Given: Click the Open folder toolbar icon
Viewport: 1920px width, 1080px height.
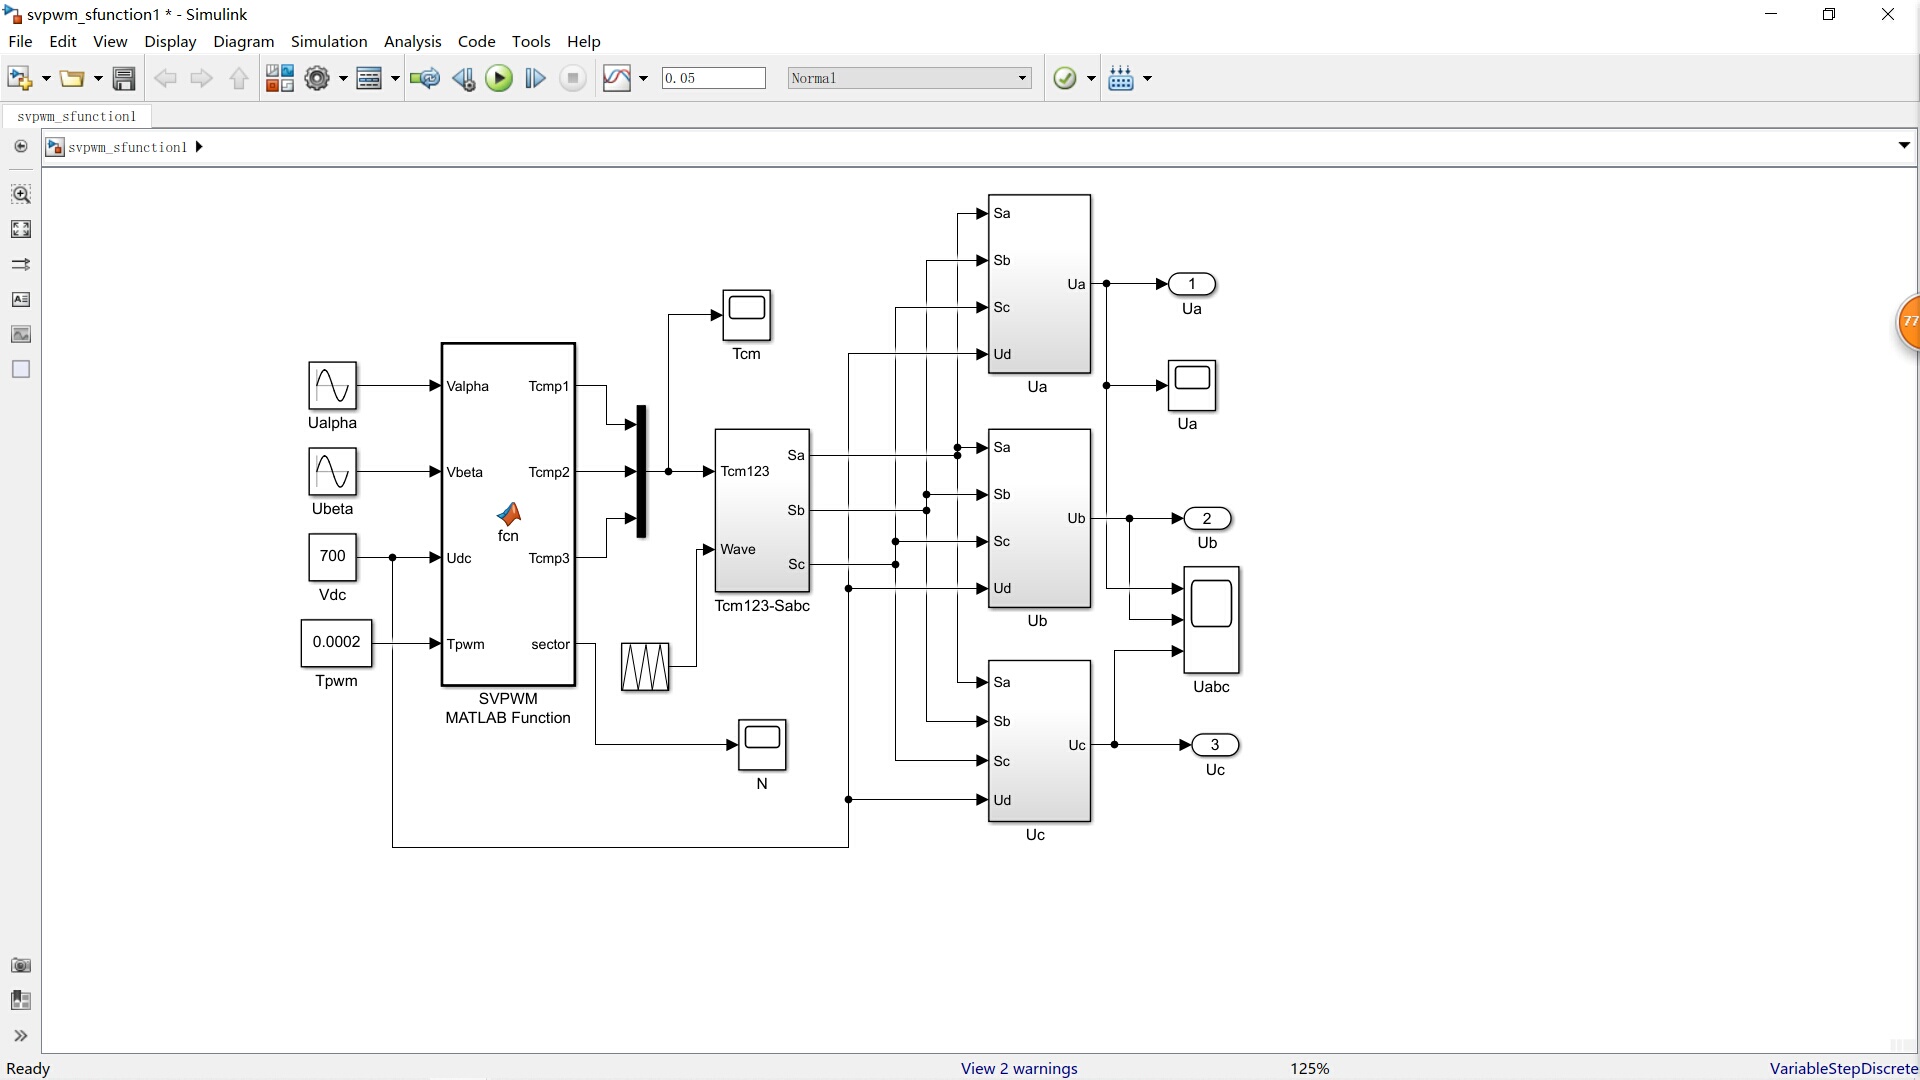Looking at the screenshot, I should pos(71,78).
